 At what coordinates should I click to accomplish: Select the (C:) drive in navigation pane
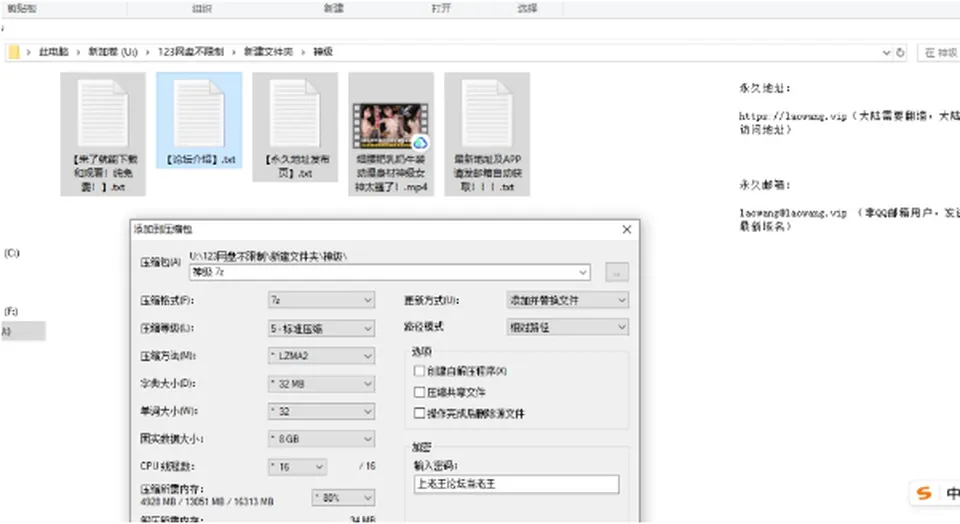point(12,253)
